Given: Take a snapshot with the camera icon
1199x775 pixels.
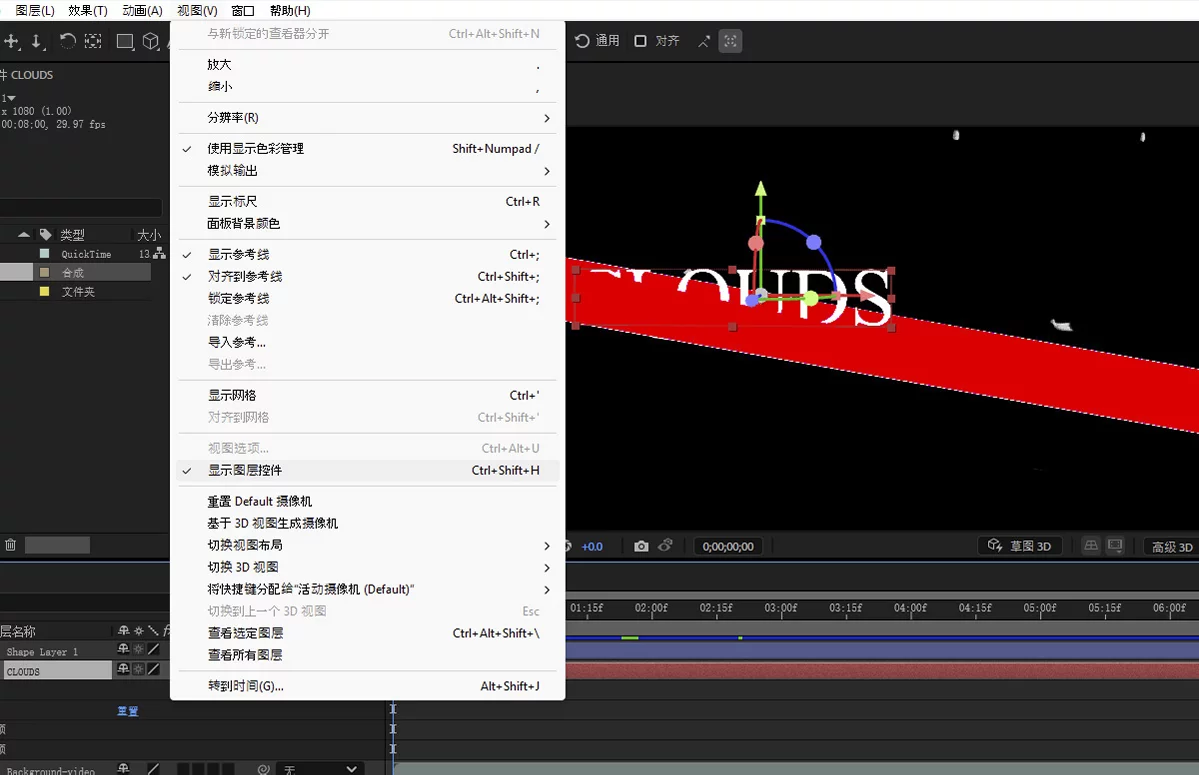Looking at the screenshot, I should coord(641,546).
